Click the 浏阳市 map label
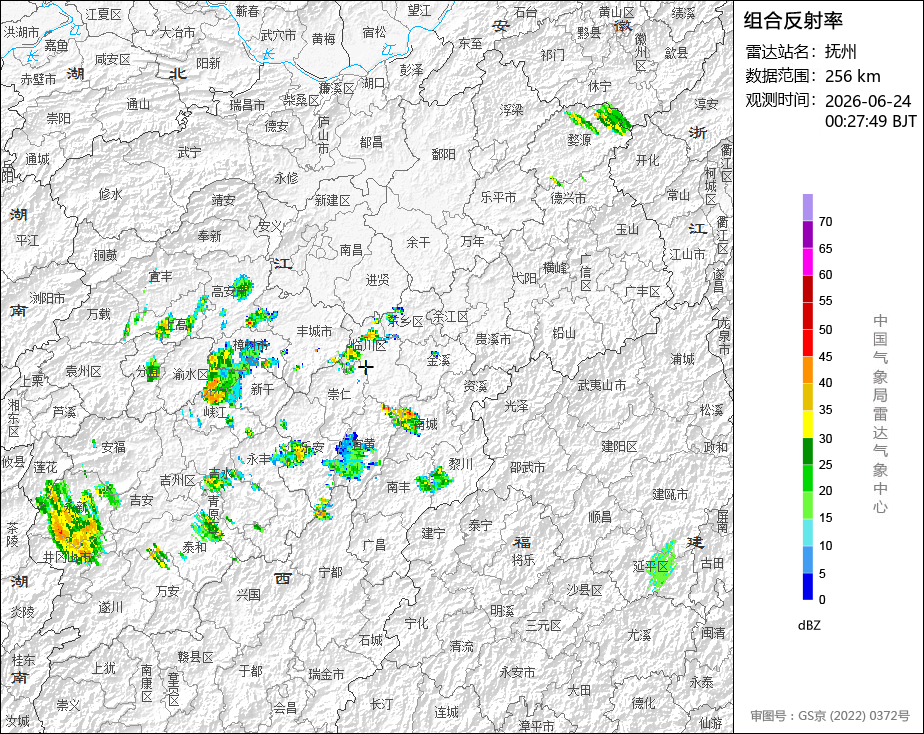Screen dimensions: 924x734 click(48, 298)
